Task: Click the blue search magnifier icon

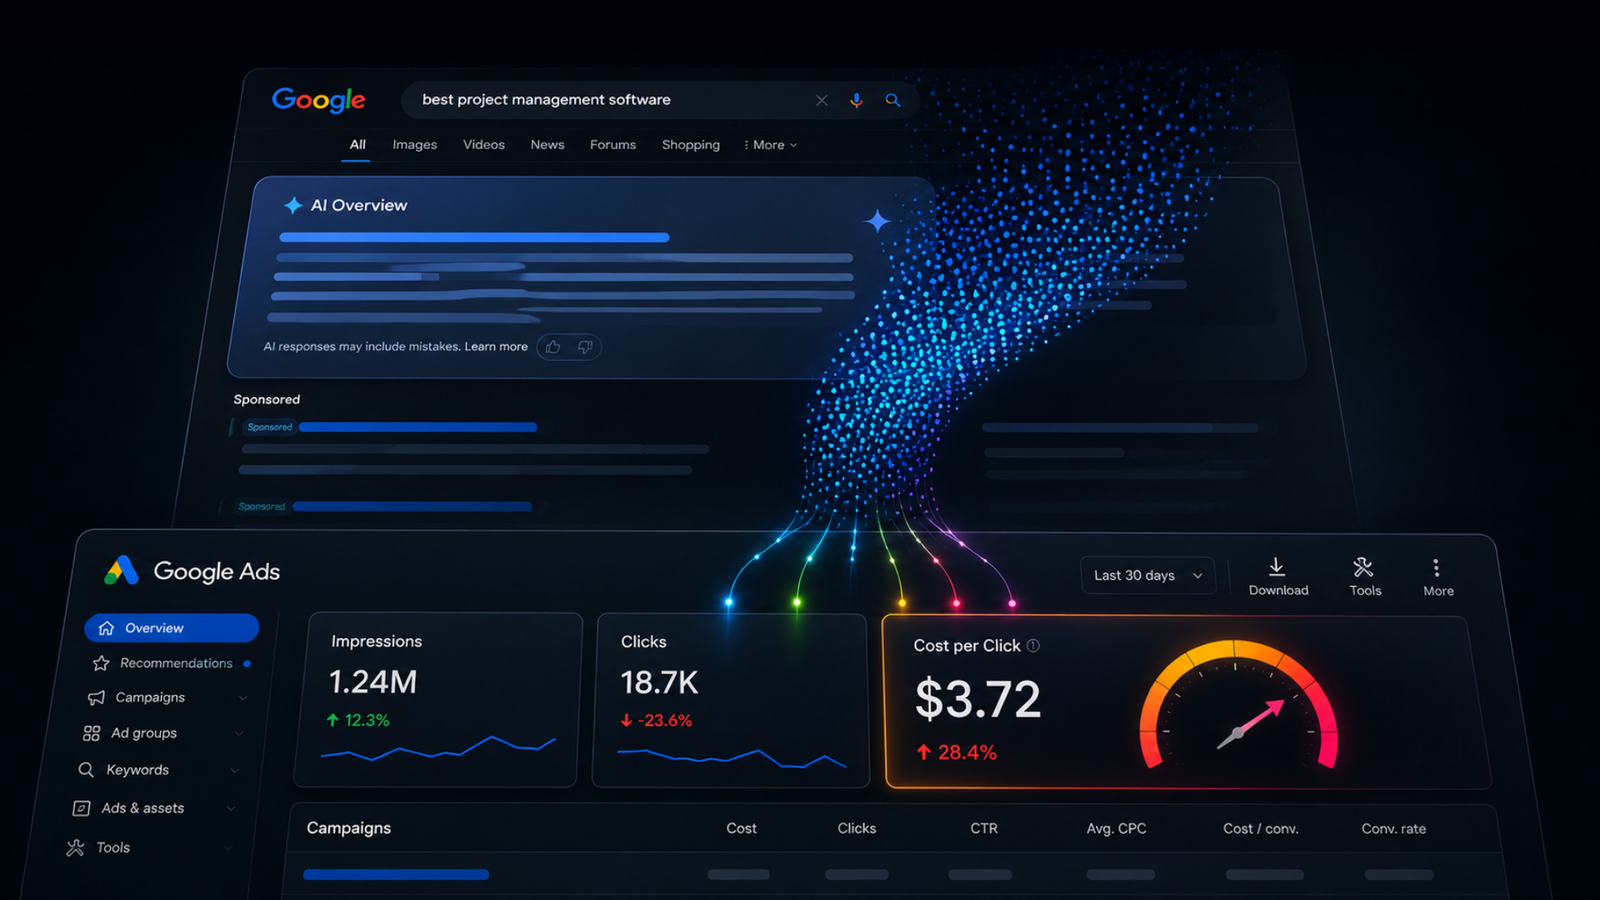Action: click(893, 100)
